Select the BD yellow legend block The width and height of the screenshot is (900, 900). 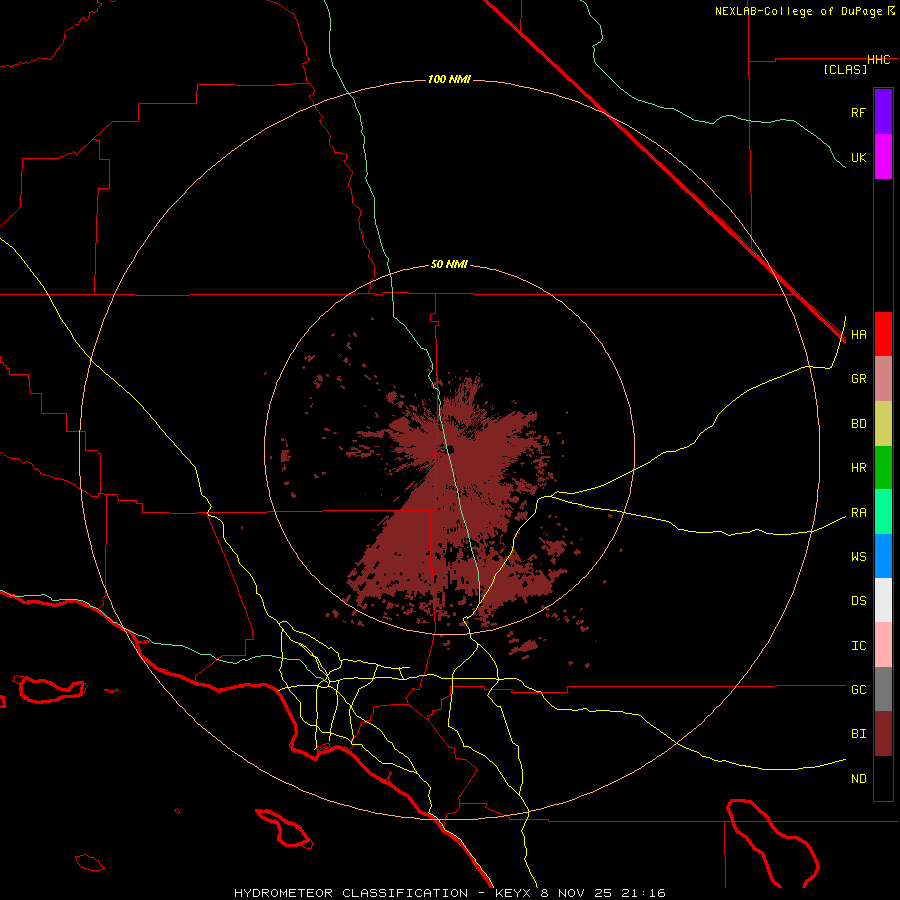(883, 424)
